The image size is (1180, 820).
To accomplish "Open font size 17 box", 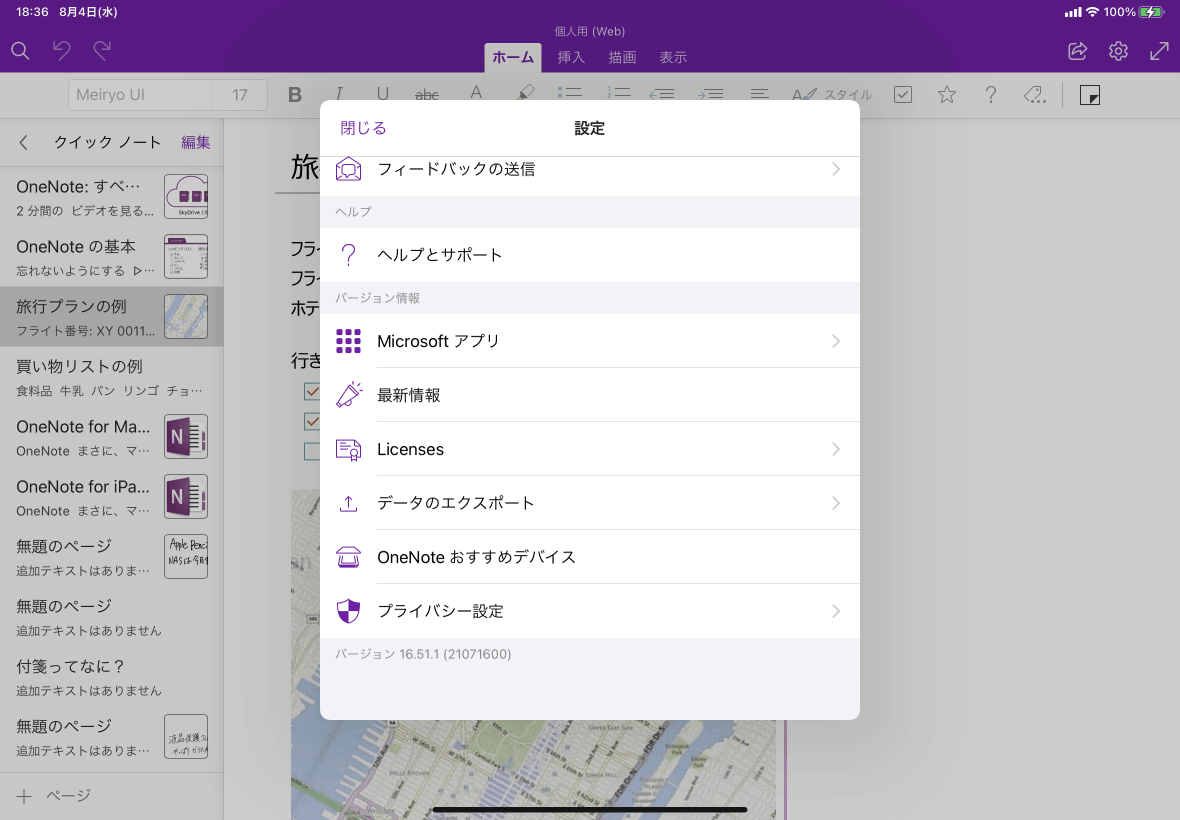I will [239, 95].
